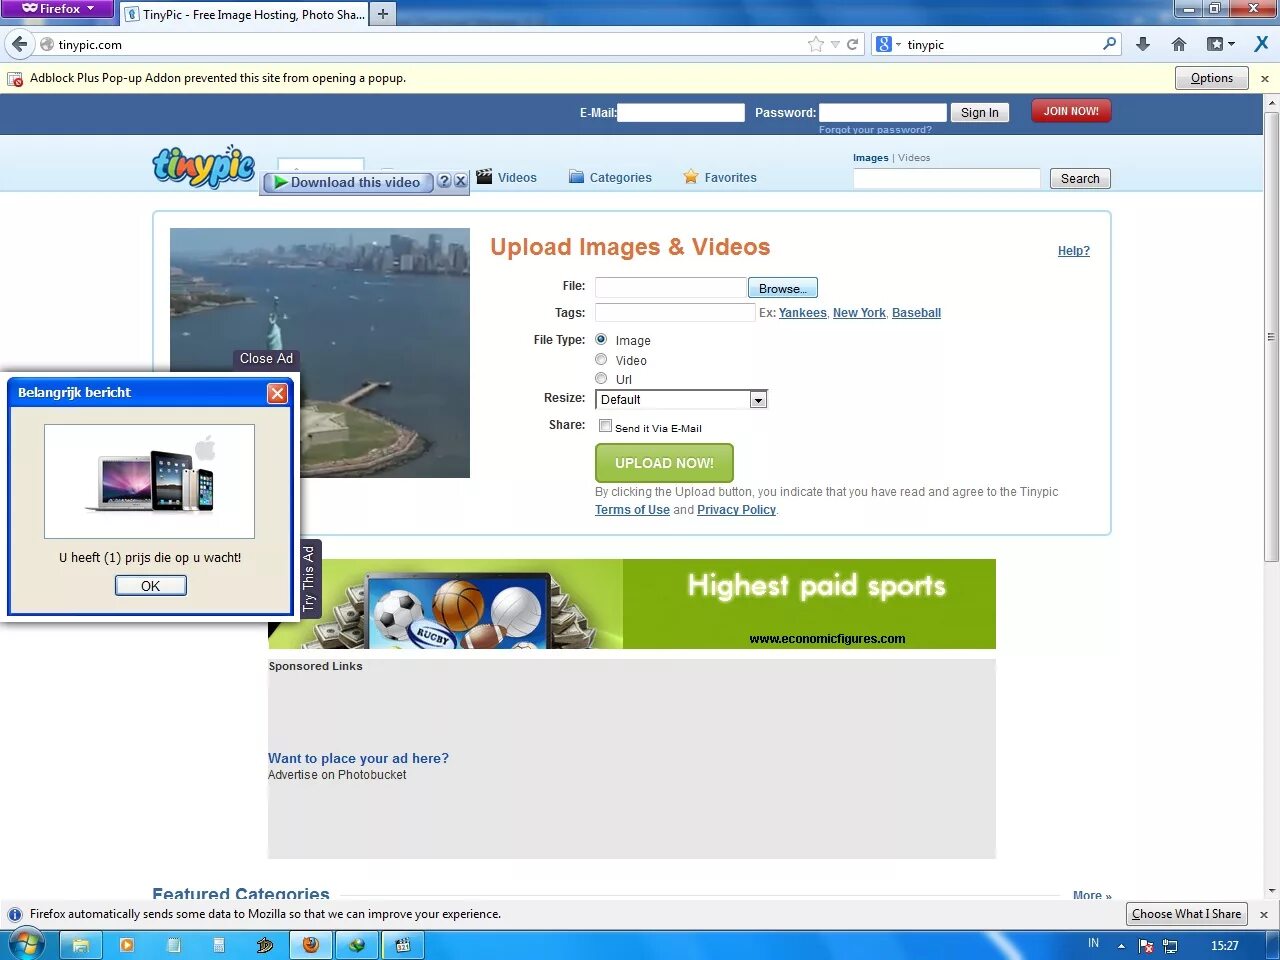Dismiss the Adblock Plus notification bar

point(1265,78)
